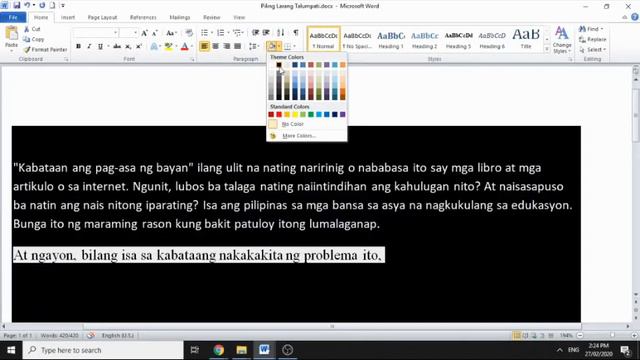Screen dimensions: 640x360
Task: Apply strikethrough formatting
Action: pos(117,47)
